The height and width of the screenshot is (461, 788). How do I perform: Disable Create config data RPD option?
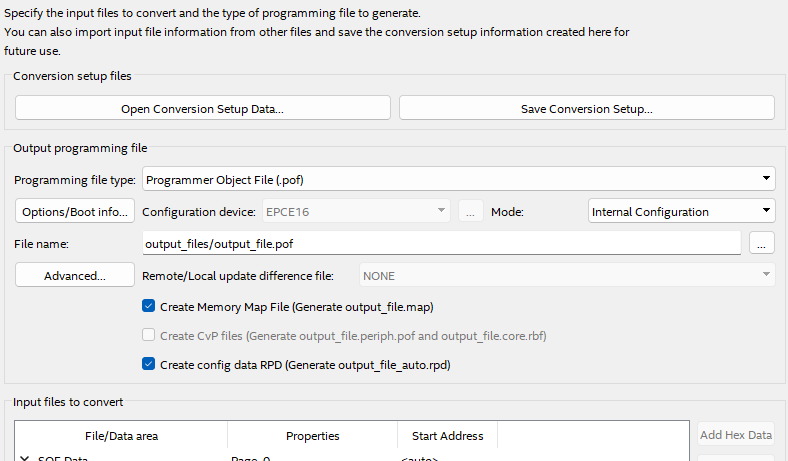[149, 365]
